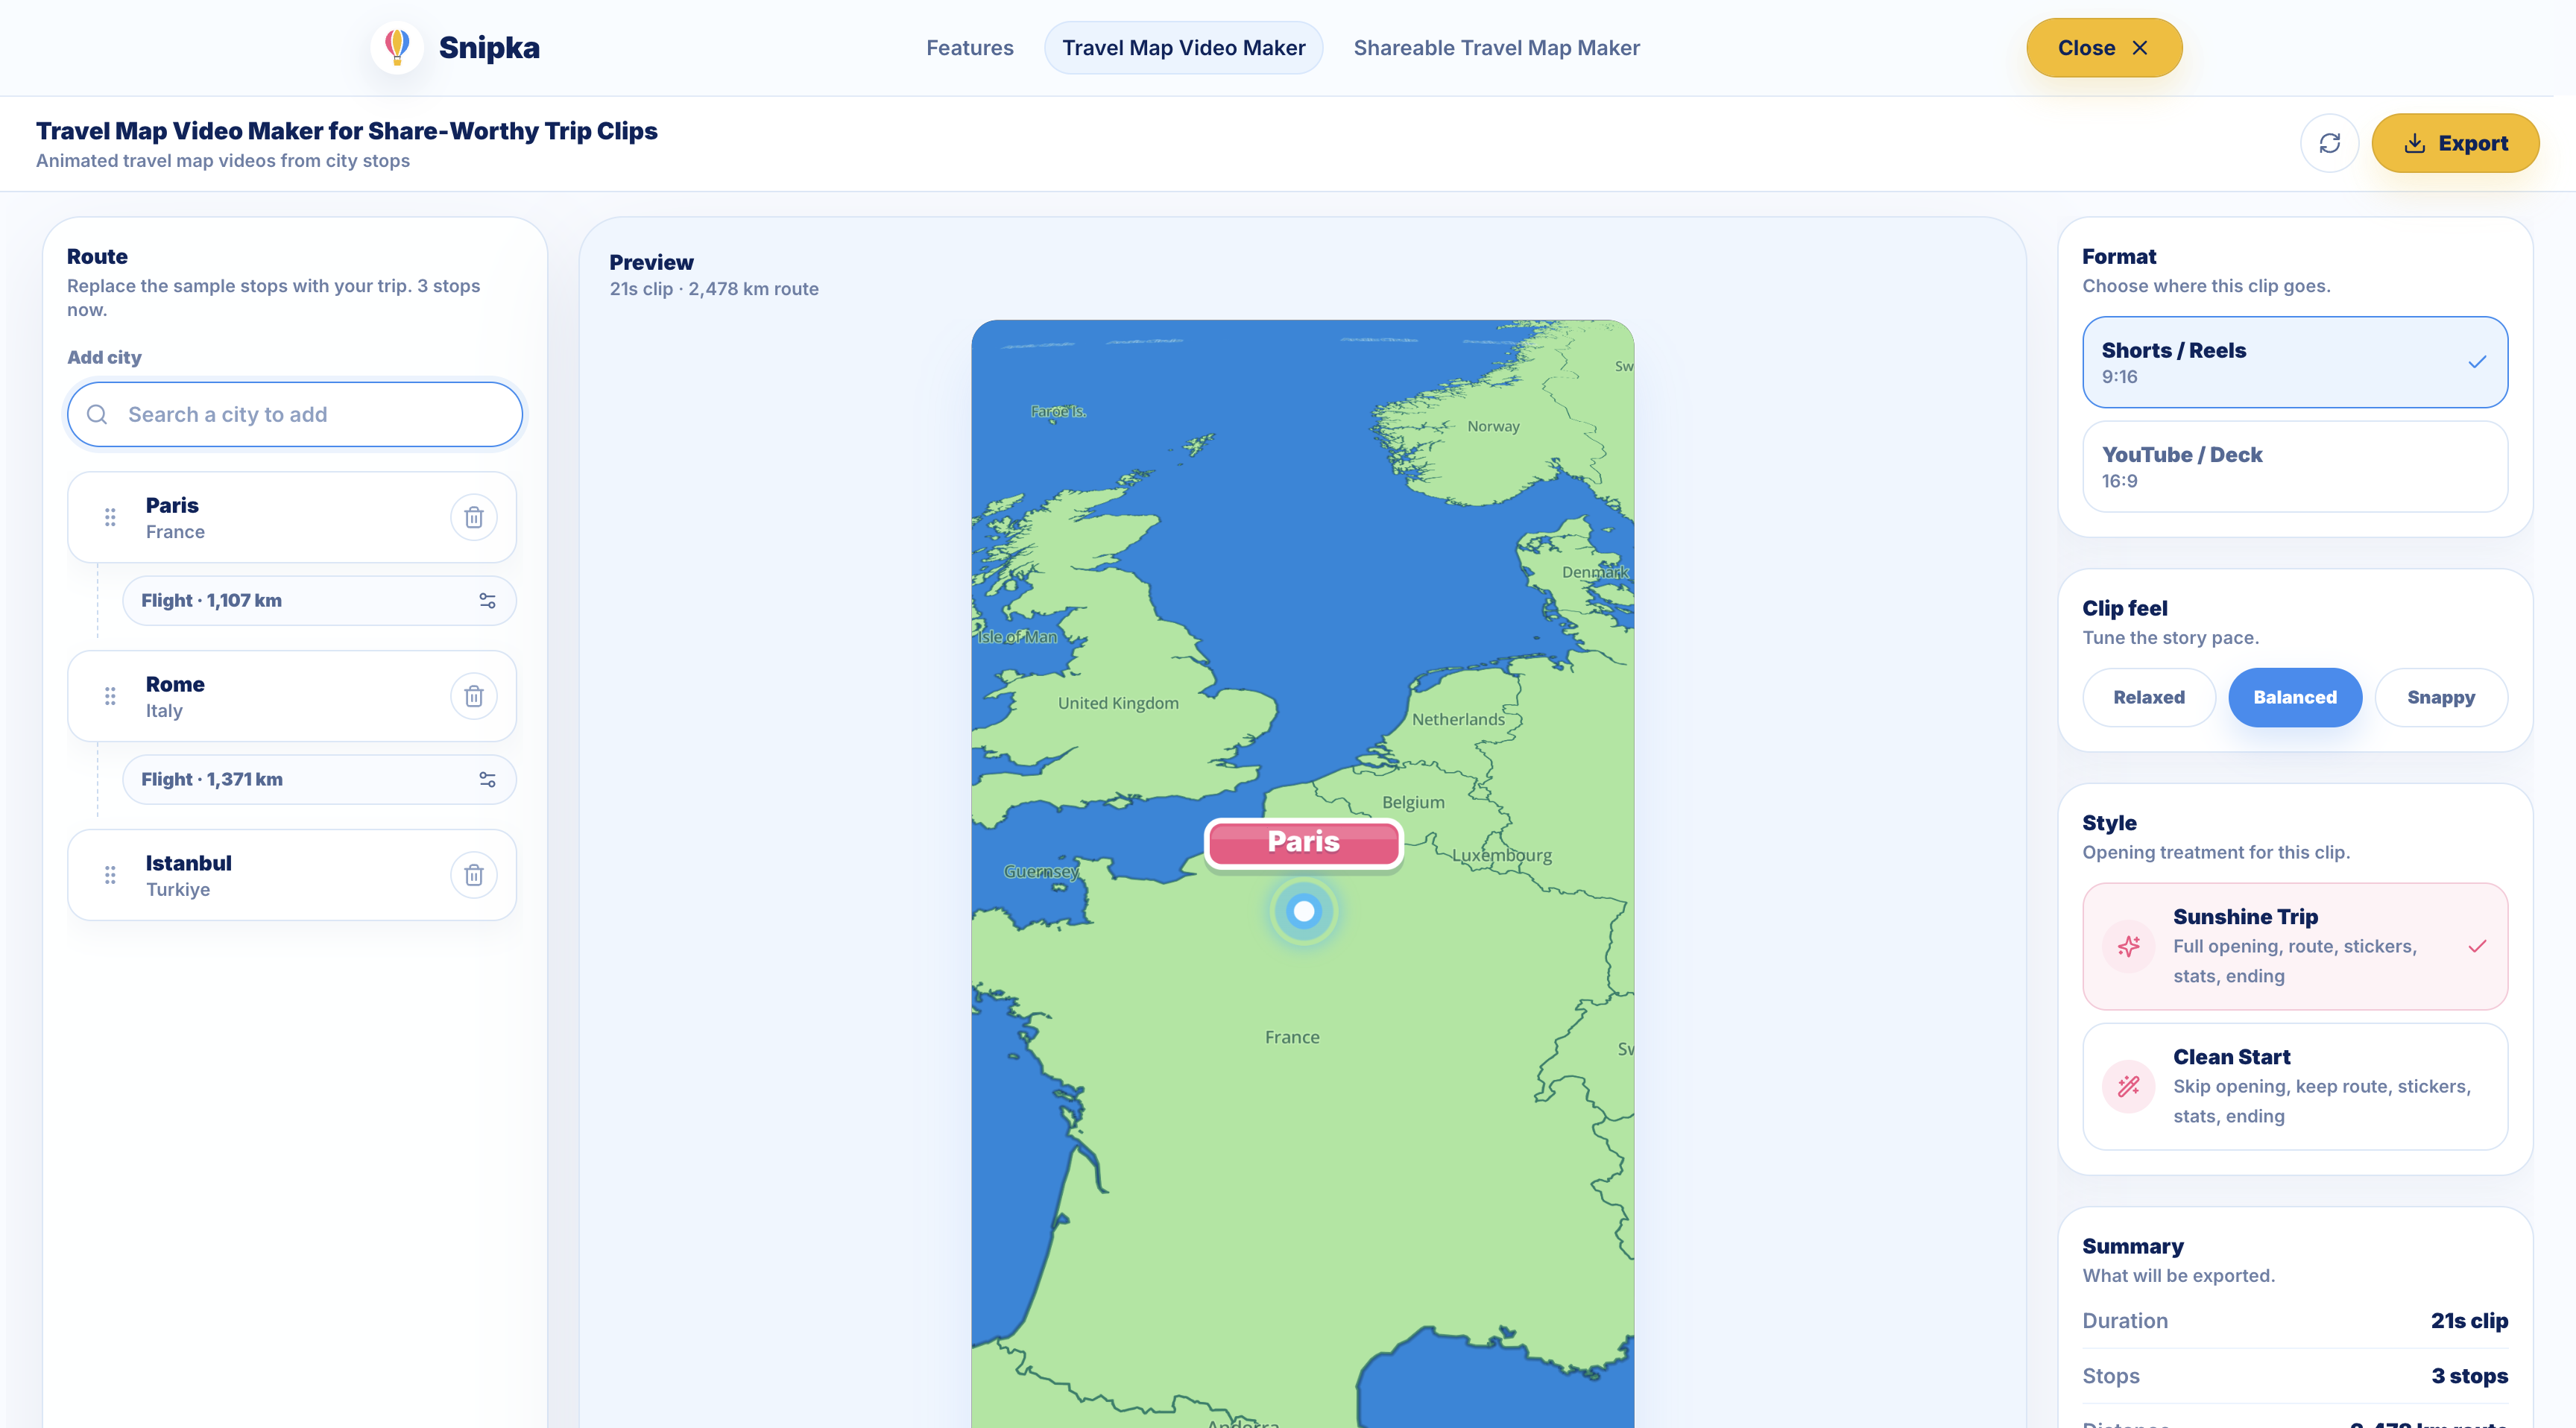Image resolution: width=2576 pixels, height=1428 pixels.
Task: Click the Istanbul drag handle
Action: (110, 875)
